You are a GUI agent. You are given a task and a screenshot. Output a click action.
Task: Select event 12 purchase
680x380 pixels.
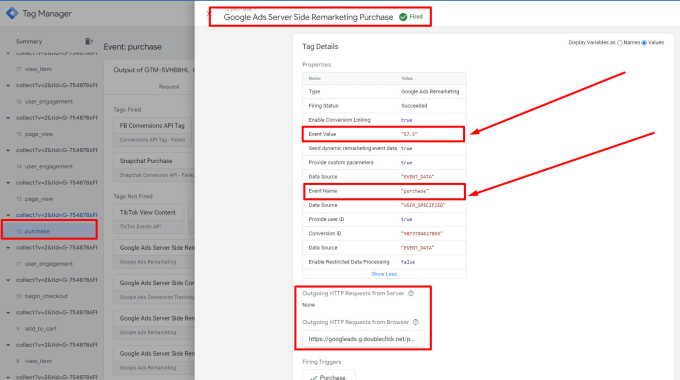click(49, 231)
